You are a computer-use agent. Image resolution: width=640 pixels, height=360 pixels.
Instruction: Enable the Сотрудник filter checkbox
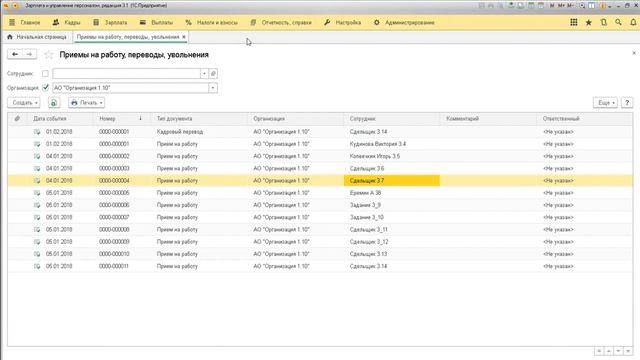[x=45, y=73]
